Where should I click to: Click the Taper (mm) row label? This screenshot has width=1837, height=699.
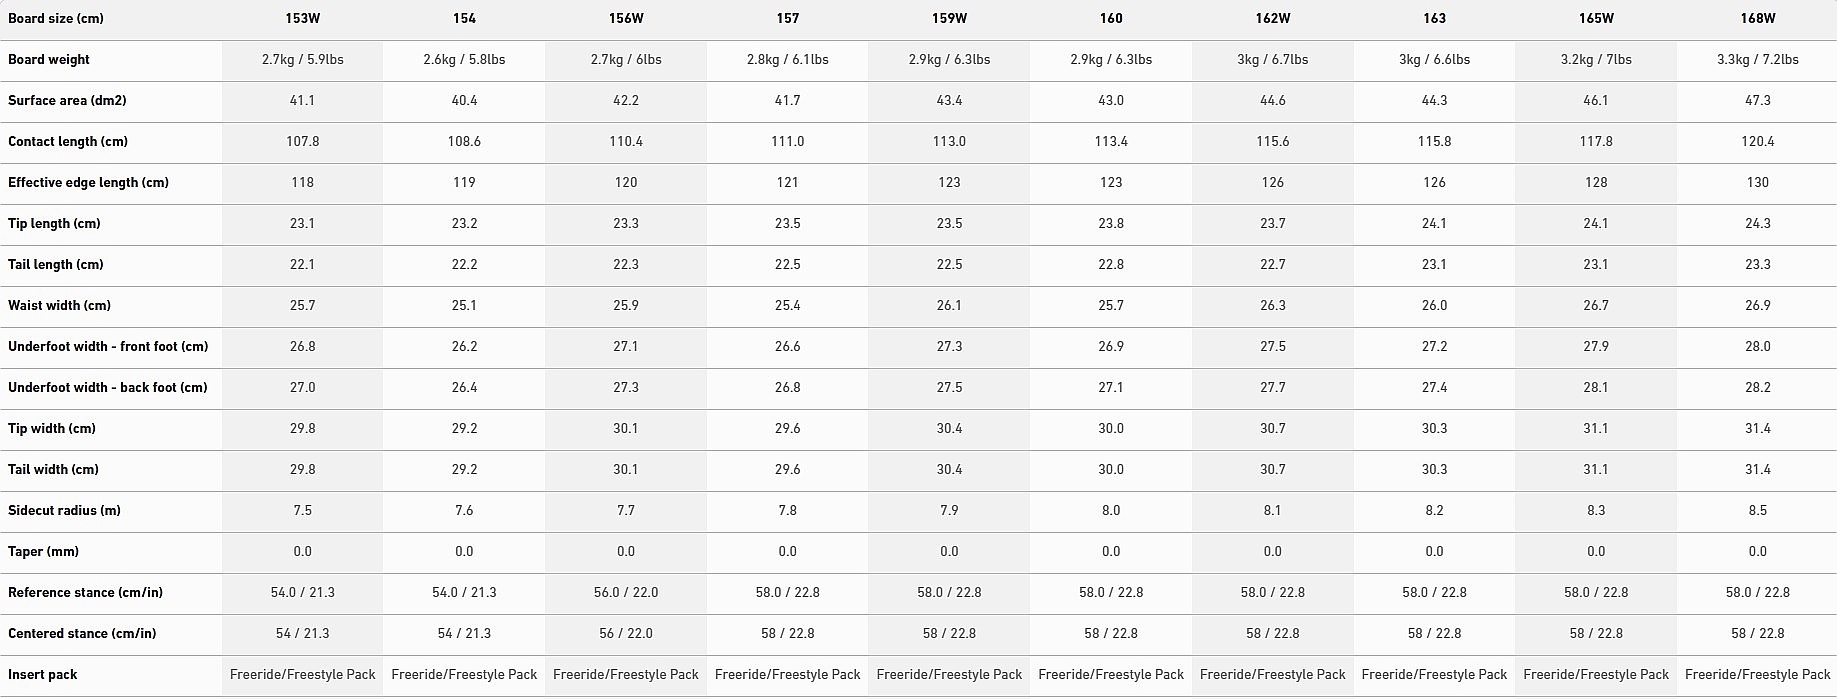pos(43,551)
